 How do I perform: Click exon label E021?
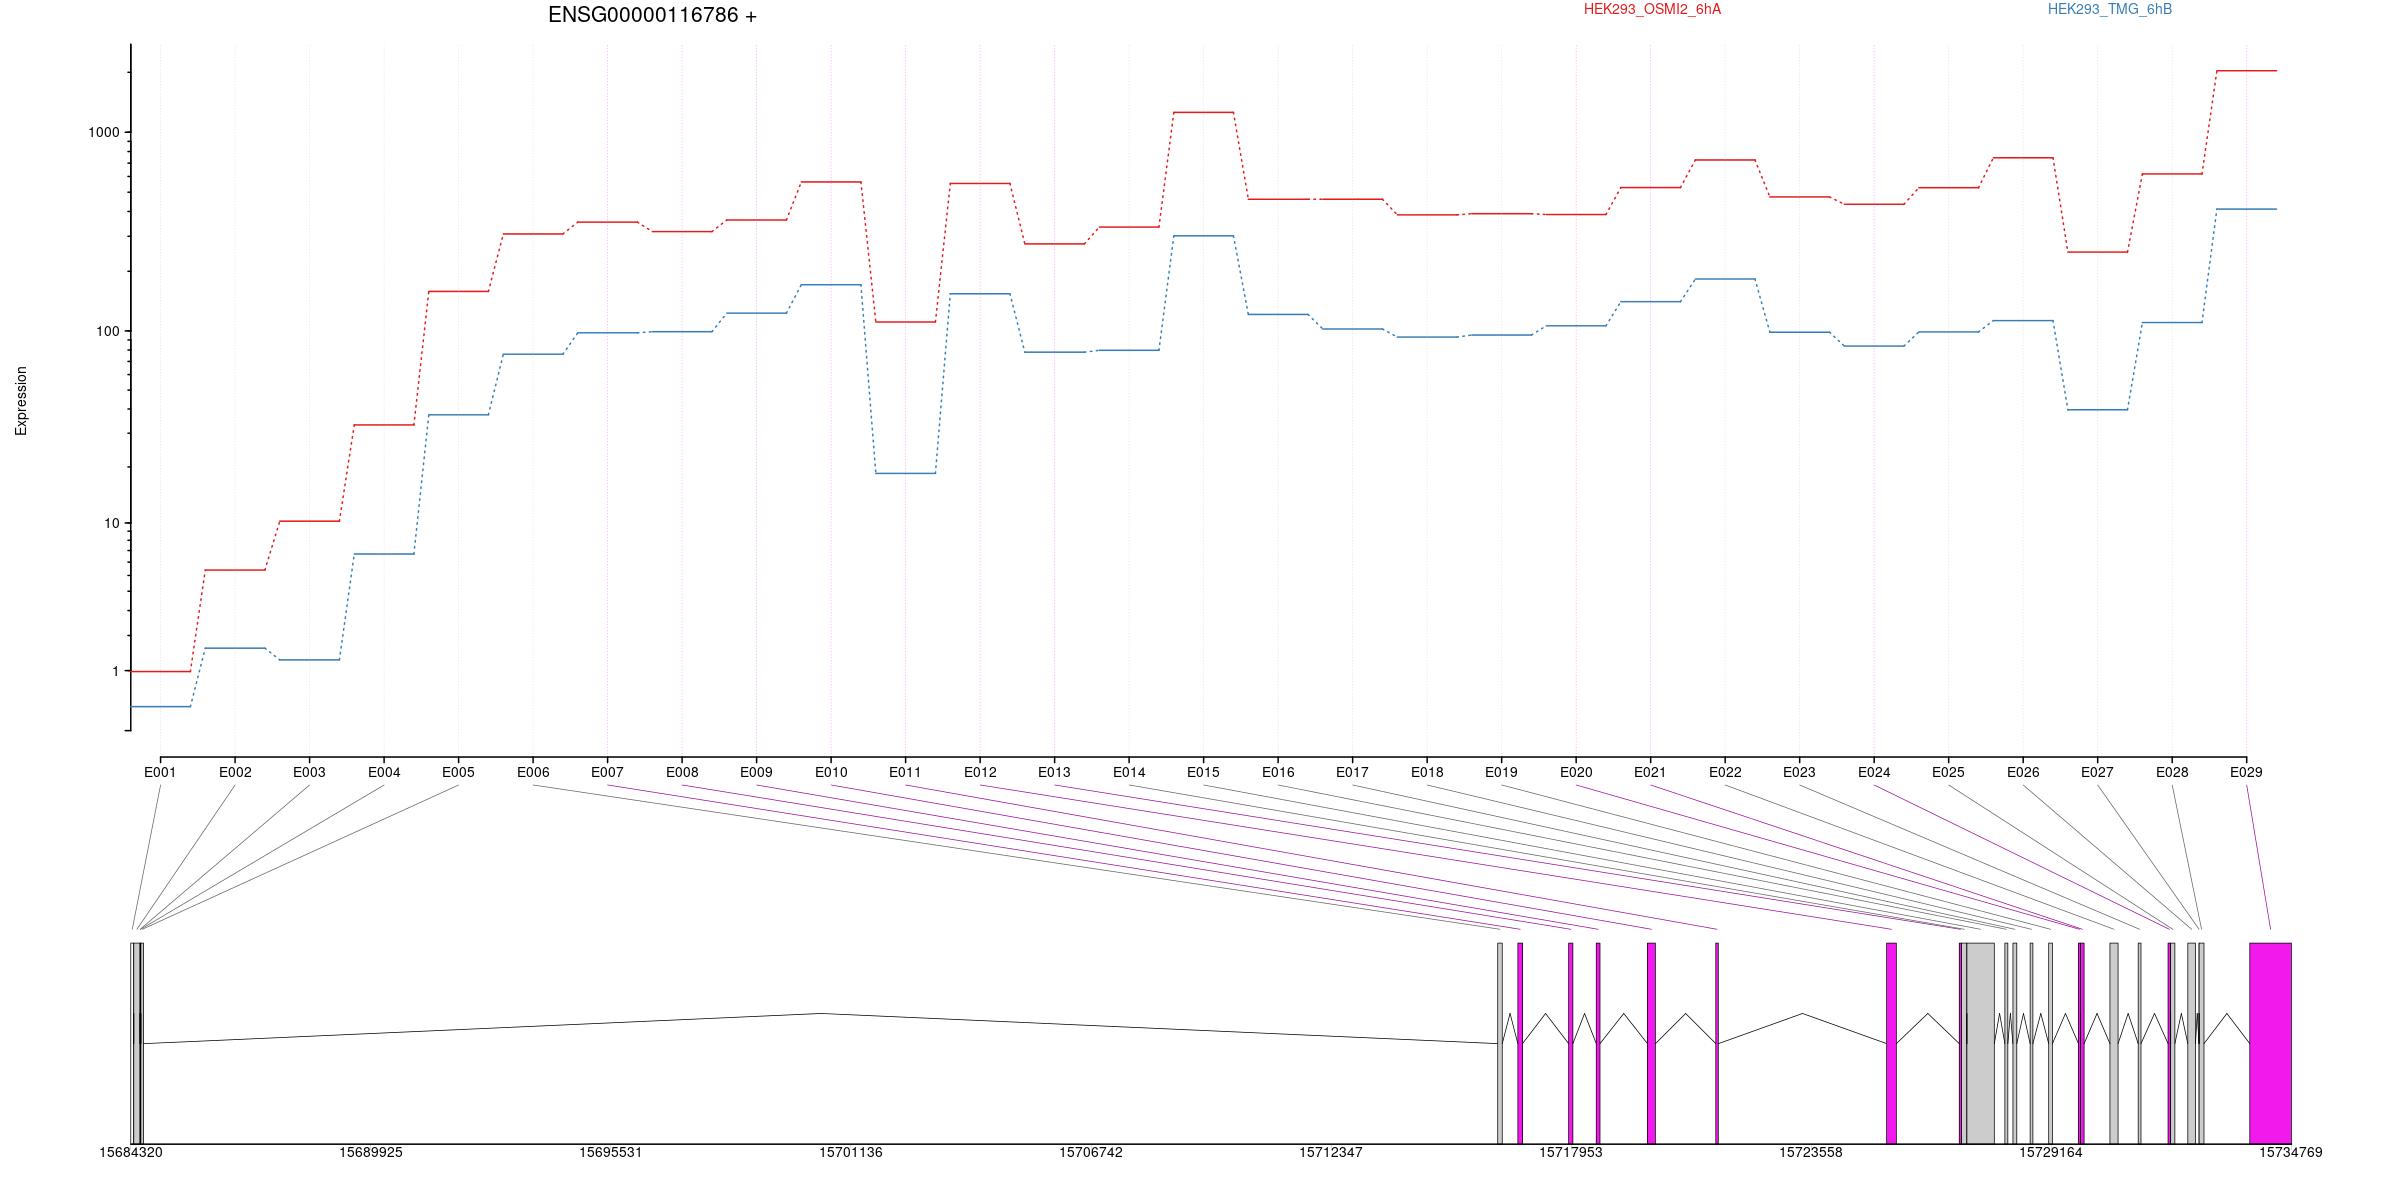1650,772
